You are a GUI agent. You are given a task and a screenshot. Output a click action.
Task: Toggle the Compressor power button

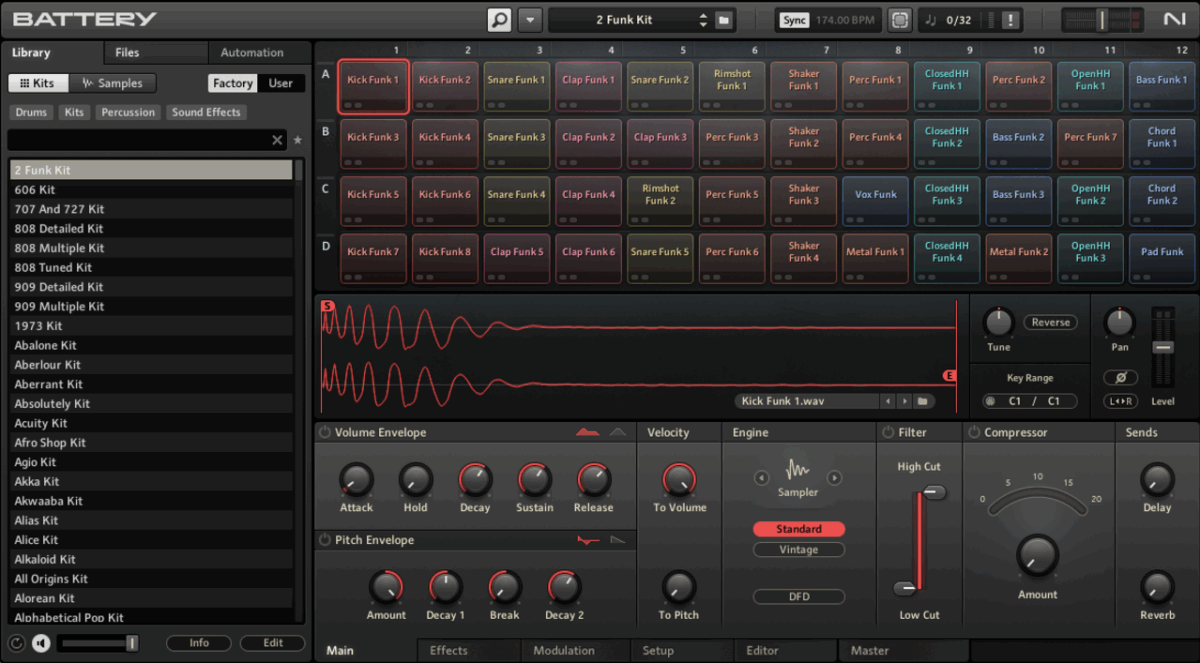click(973, 433)
